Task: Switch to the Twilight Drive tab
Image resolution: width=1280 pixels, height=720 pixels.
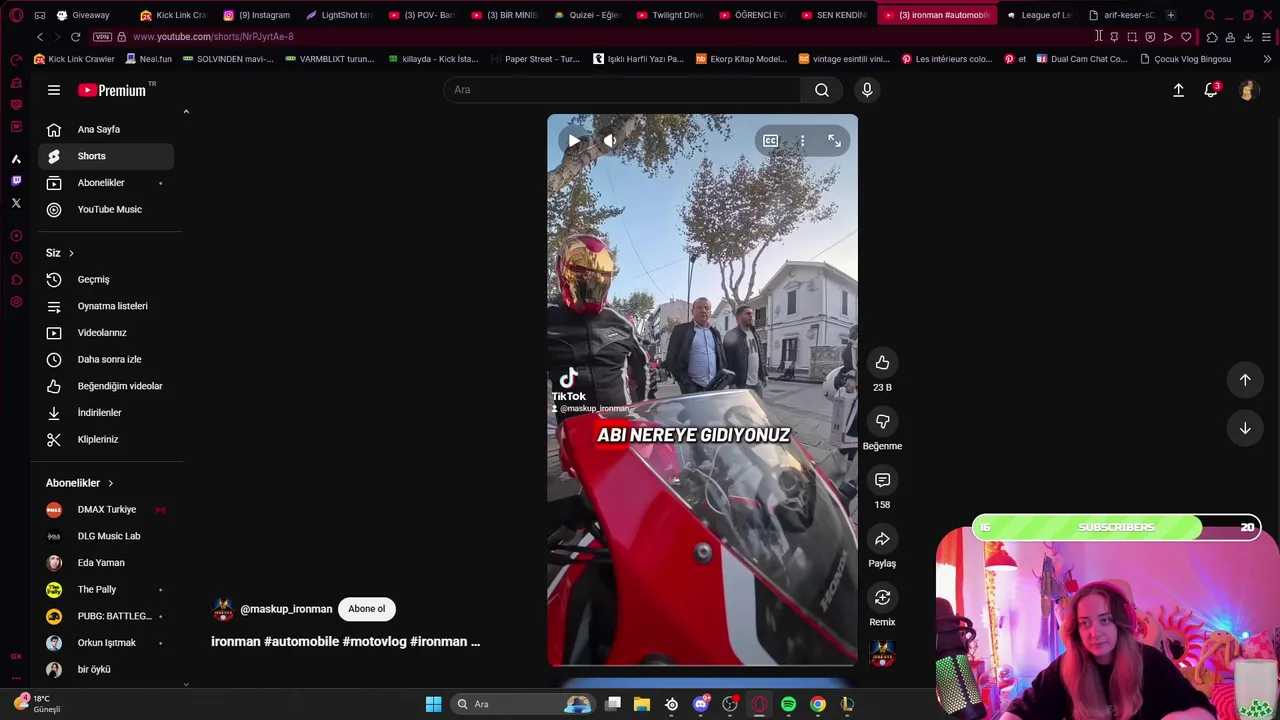Action: pyautogui.click(x=670, y=15)
